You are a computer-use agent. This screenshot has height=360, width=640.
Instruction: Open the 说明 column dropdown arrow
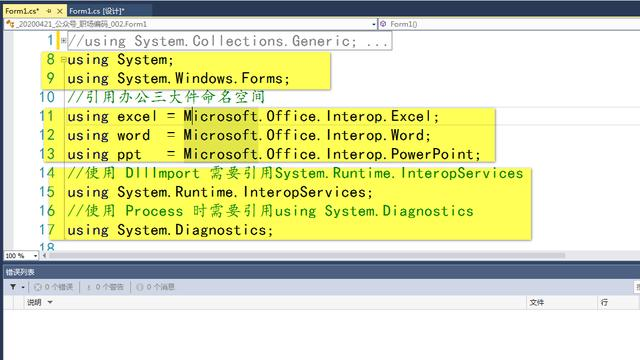tap(50, 302)
